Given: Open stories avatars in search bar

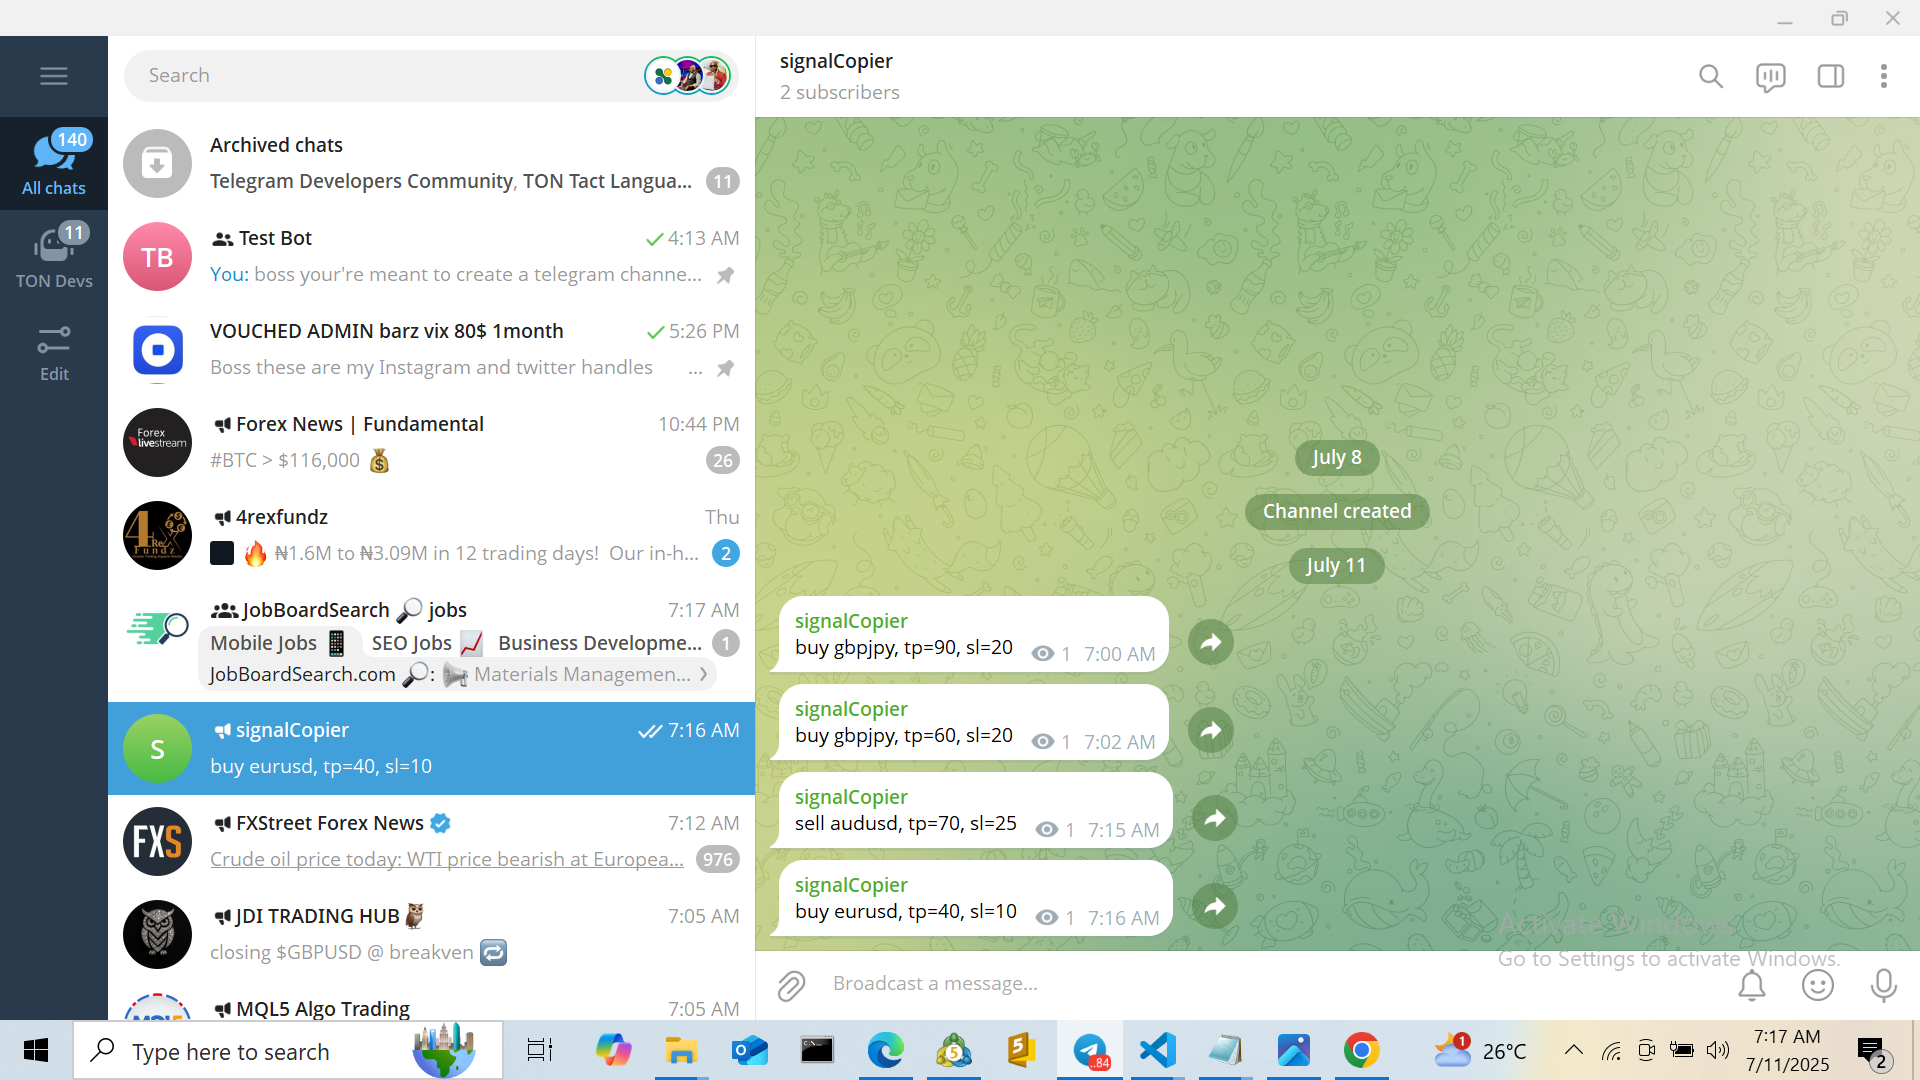Looking at the screenshot, I should (x=688, y=76).
